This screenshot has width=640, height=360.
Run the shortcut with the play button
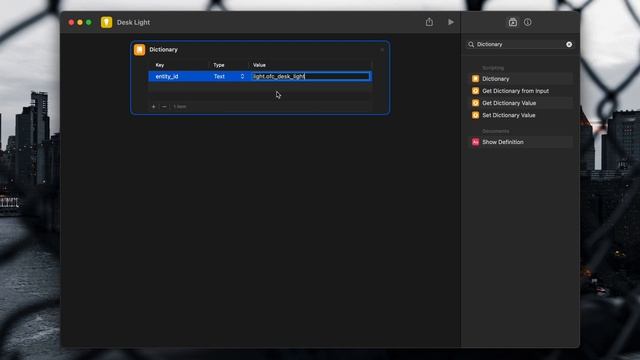[x=451, y=22]
